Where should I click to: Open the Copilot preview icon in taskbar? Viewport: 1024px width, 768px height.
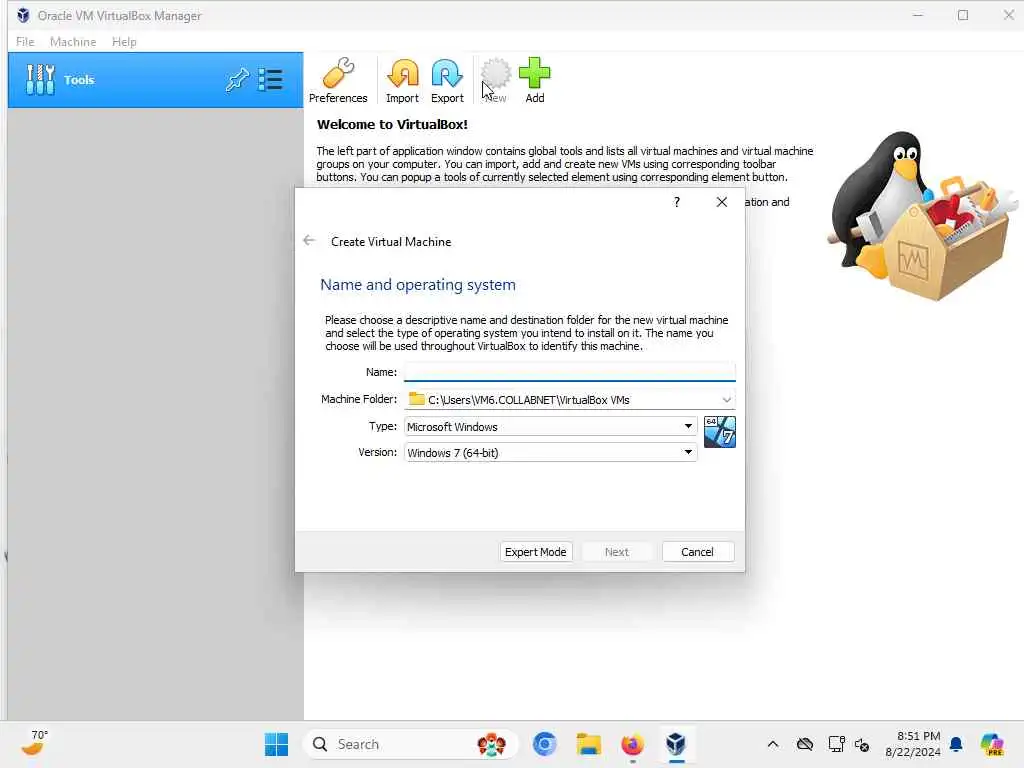992,744
